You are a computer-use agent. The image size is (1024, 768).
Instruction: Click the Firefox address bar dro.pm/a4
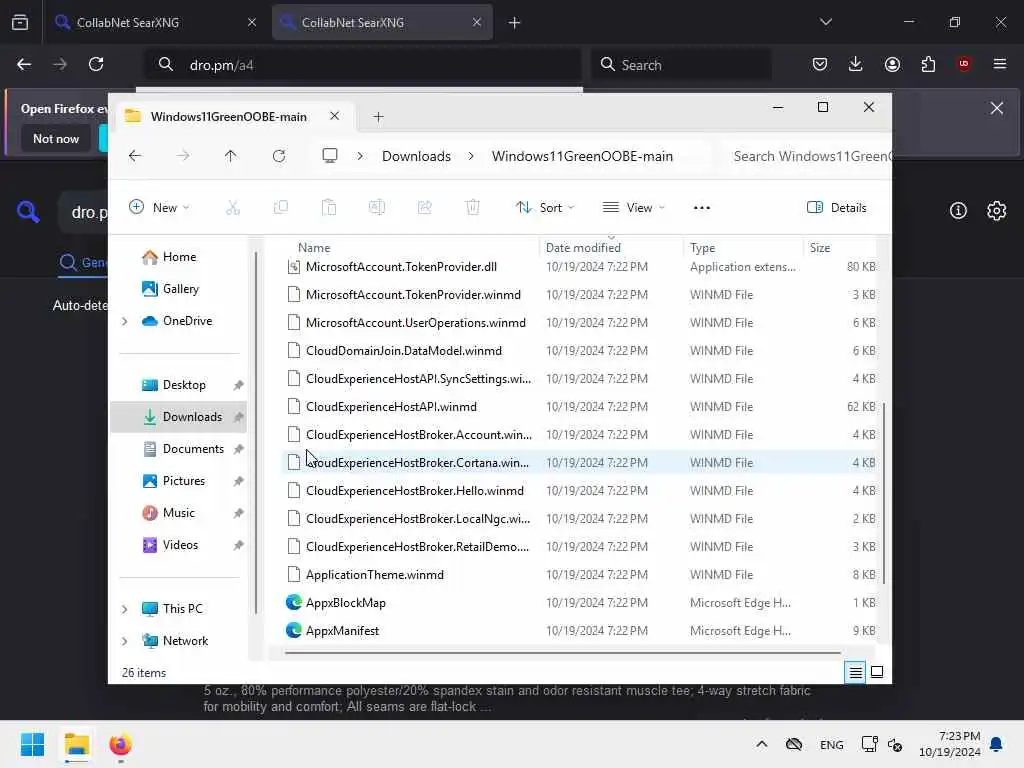[x=362, y=65]
